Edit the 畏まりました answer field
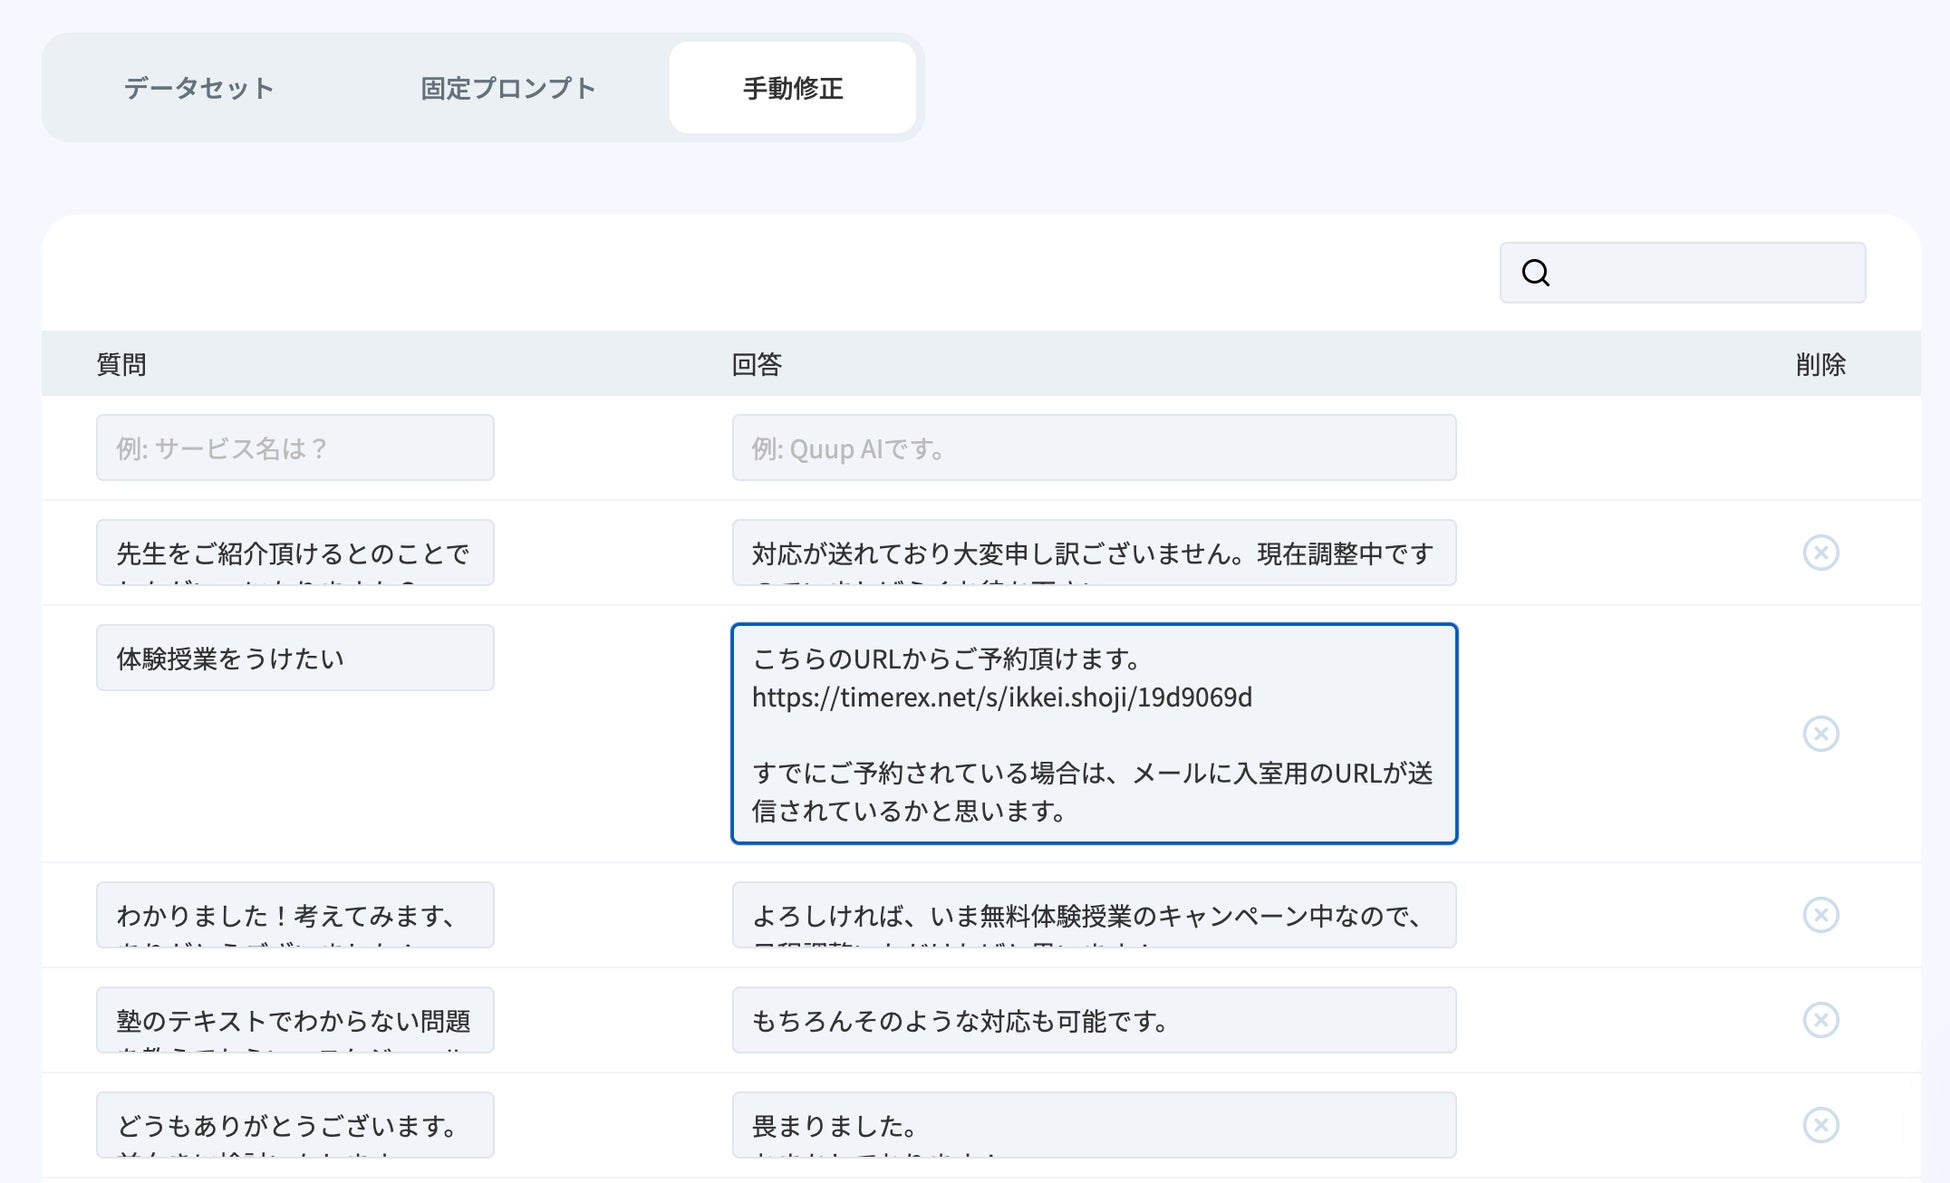 click(x=1093, y=1124)
